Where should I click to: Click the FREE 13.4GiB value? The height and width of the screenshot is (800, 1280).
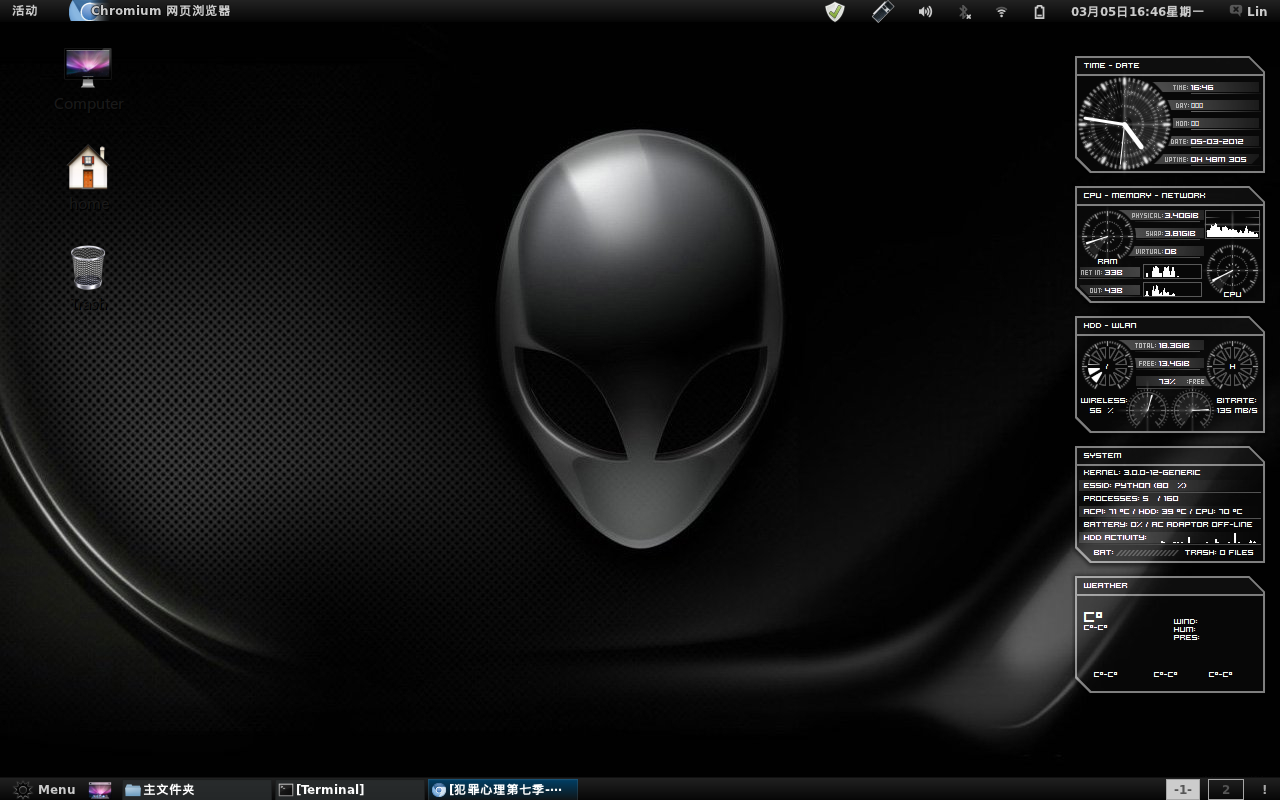click(1174, 363)
